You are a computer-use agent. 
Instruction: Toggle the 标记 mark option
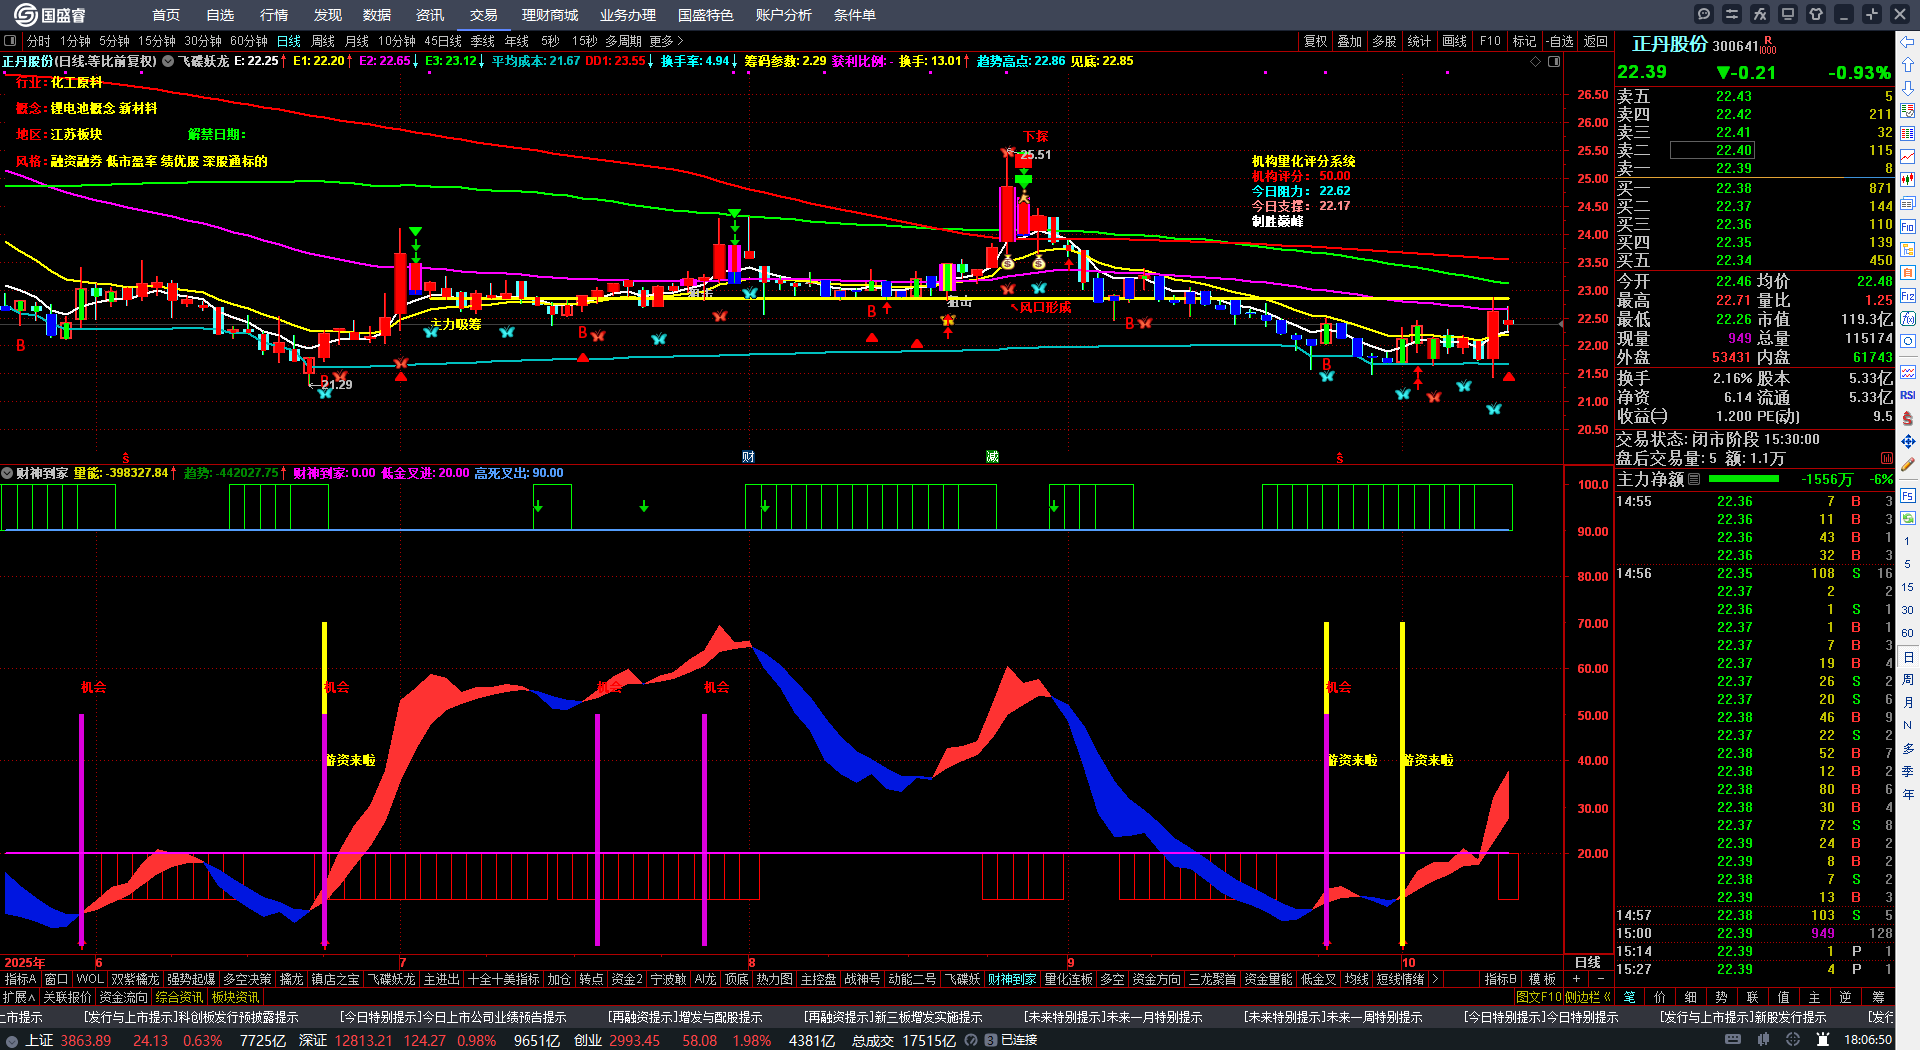pos(1524,41)
